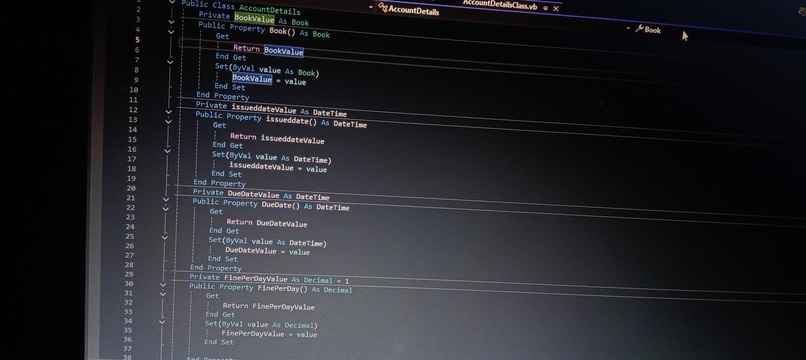This screenshot has width=806, height=360.
Task: Click the dropdown arrow left of AccountDetails icon
Action: click(371, 7)
